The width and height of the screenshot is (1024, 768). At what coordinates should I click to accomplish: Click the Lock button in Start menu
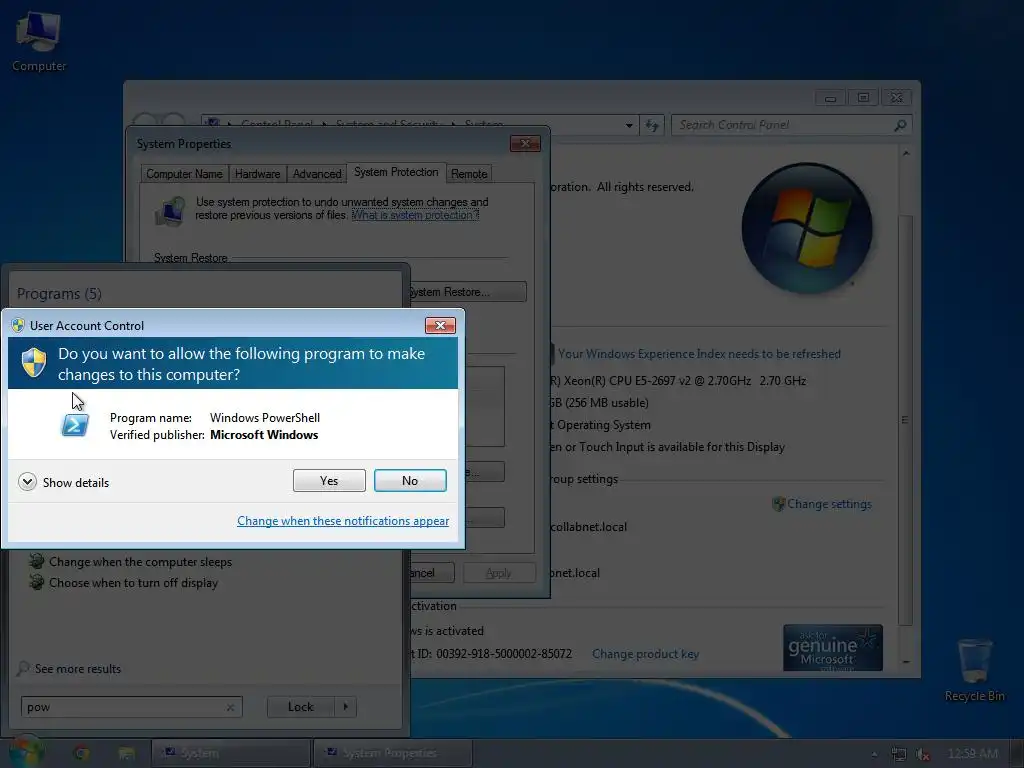(300, 707)
